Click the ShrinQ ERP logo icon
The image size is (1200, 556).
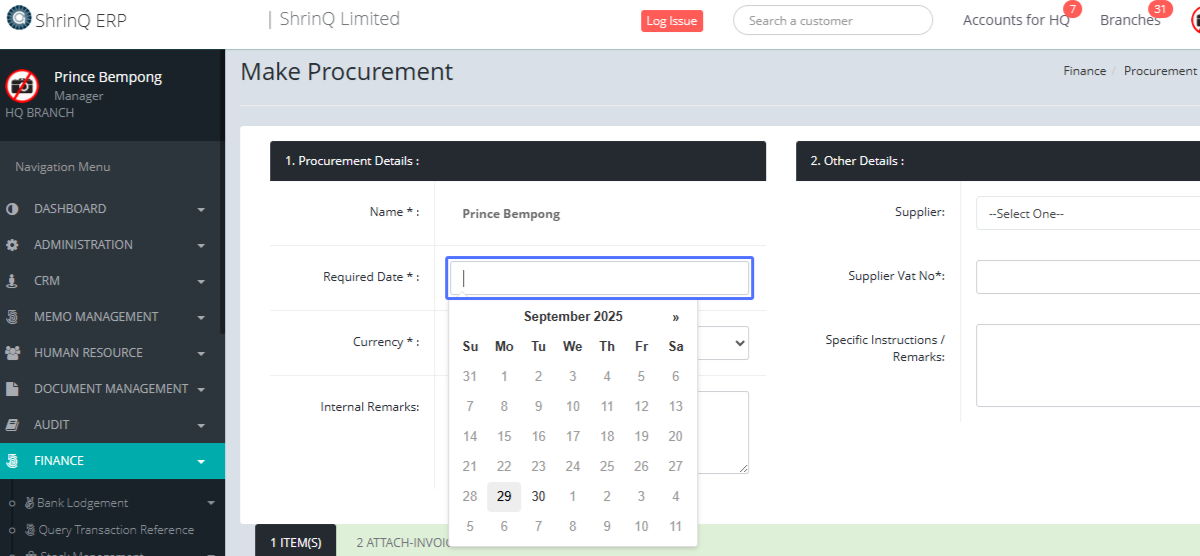(x=18, y=19)
